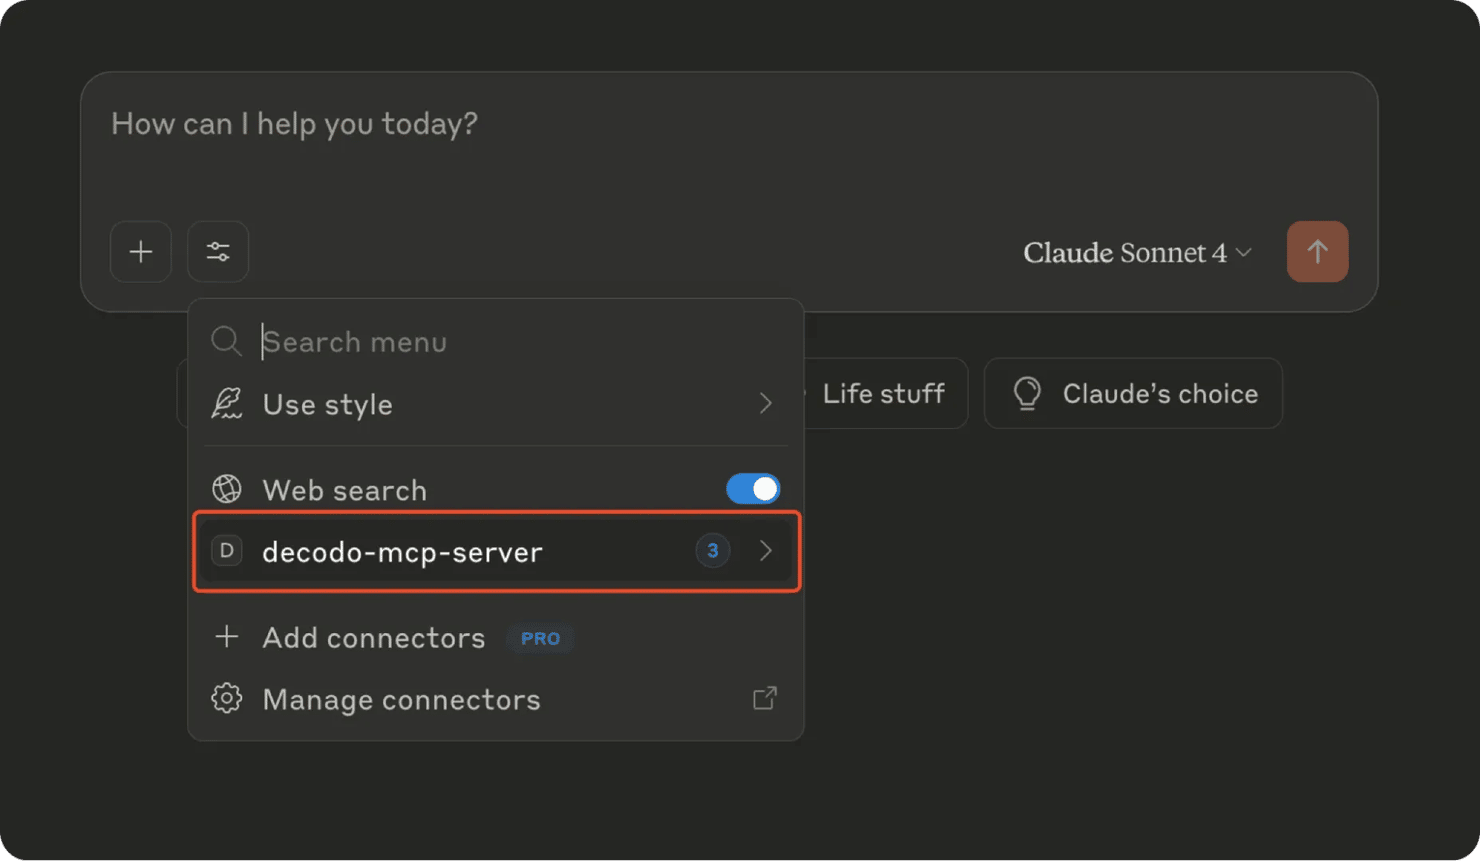Open Manage connectors
1480x861 pixels.
click(496, 699)
